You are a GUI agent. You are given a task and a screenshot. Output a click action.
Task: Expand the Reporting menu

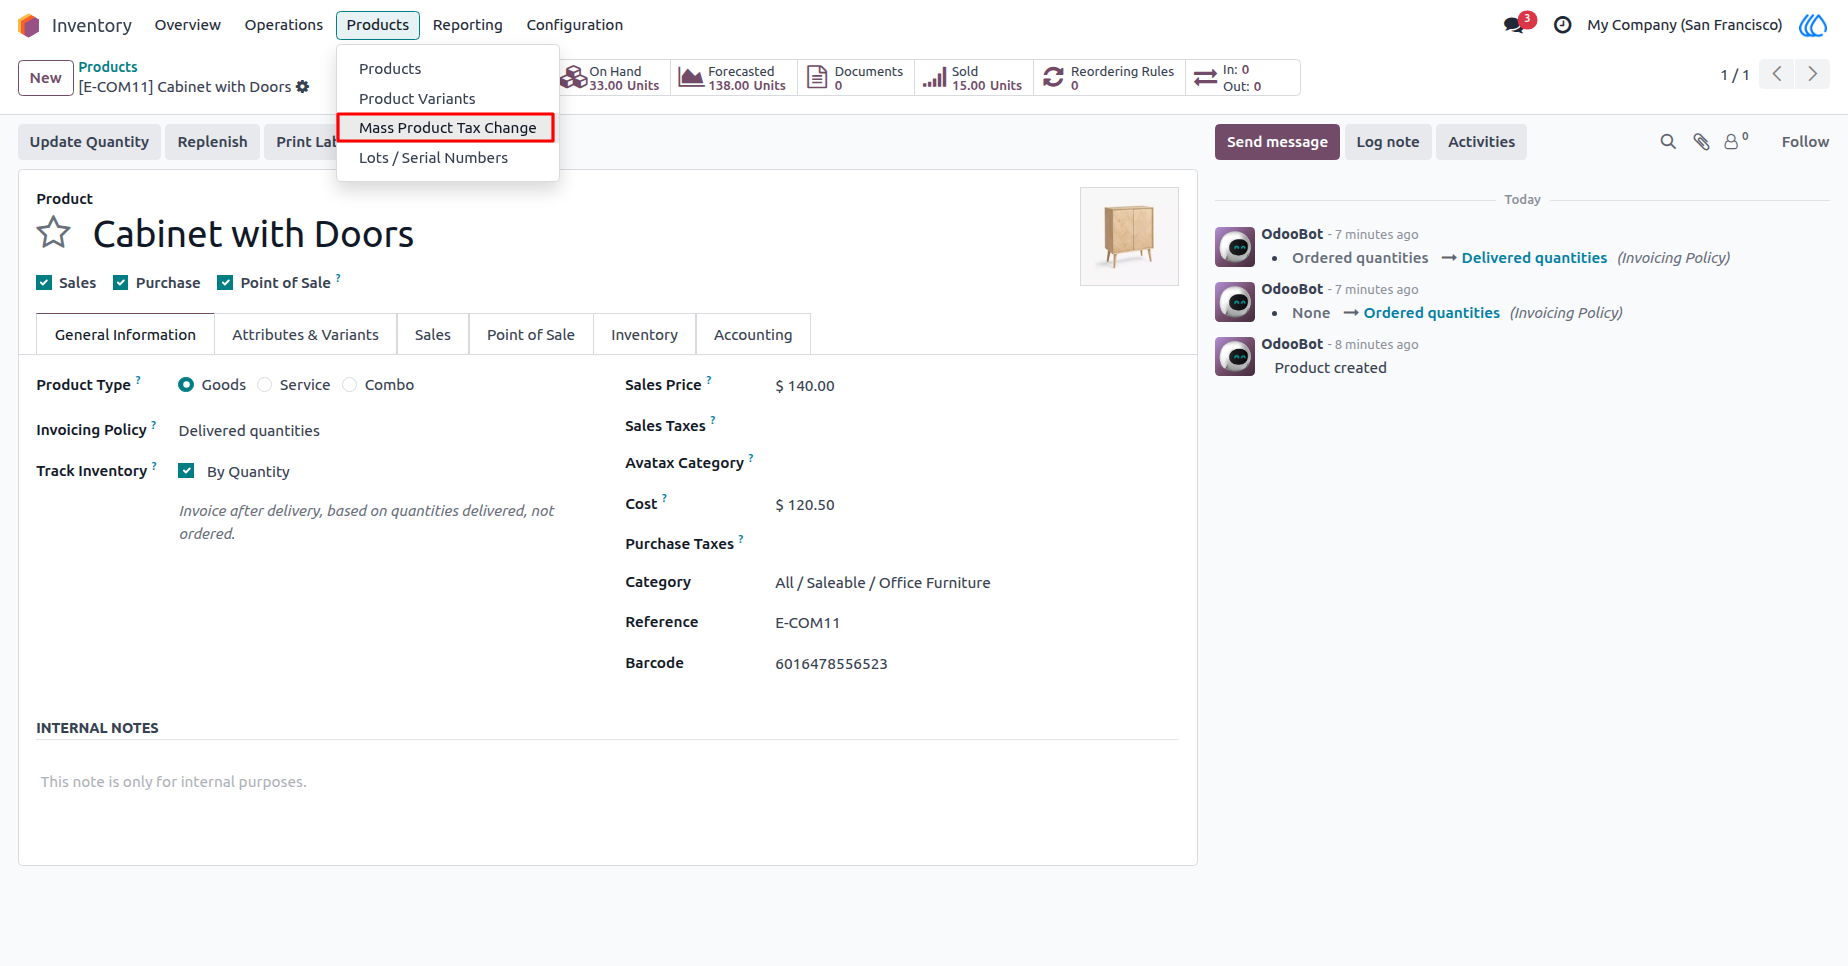click(467, 25)
